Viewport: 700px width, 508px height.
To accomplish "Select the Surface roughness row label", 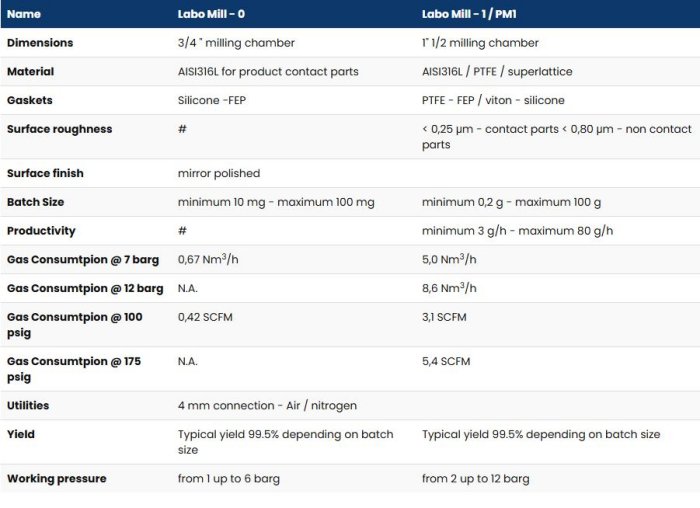I will pos(60,129).
